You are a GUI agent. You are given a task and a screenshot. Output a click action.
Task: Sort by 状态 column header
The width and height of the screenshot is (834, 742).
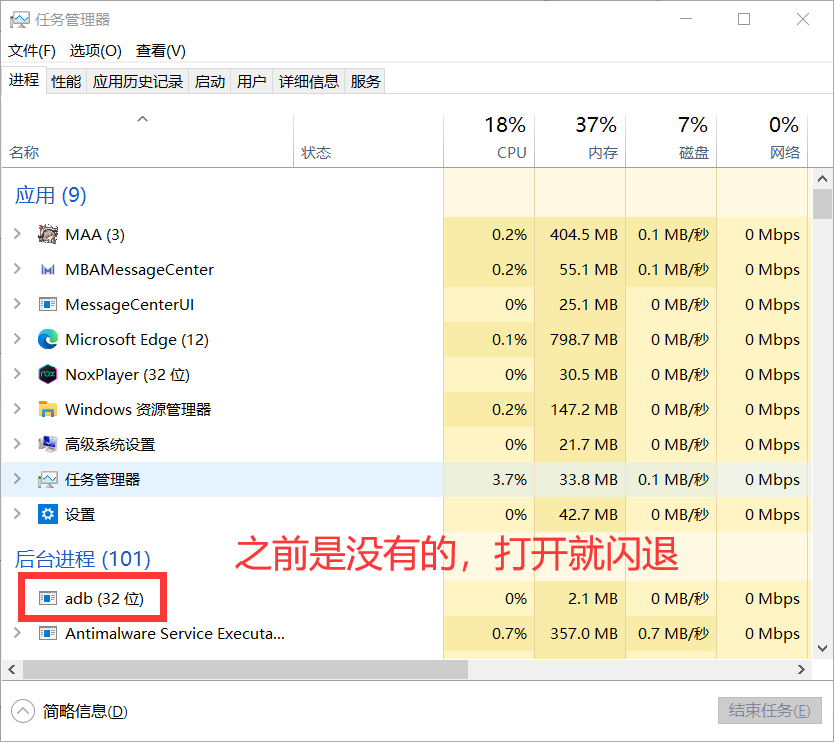[368, 141]
